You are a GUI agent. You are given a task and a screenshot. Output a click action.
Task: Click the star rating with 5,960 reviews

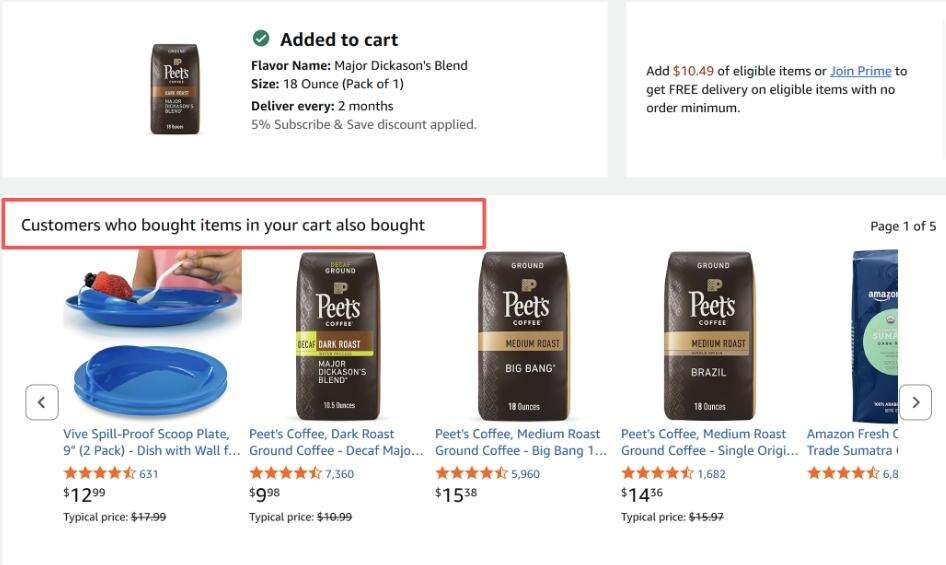pyautogui.click(x=471, y=473)
